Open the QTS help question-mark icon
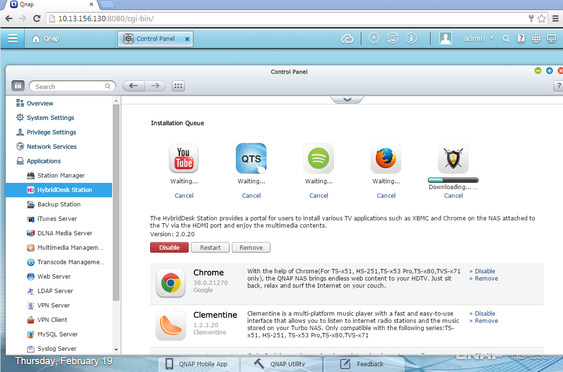 pyautogui.click(x=521, y=38)
